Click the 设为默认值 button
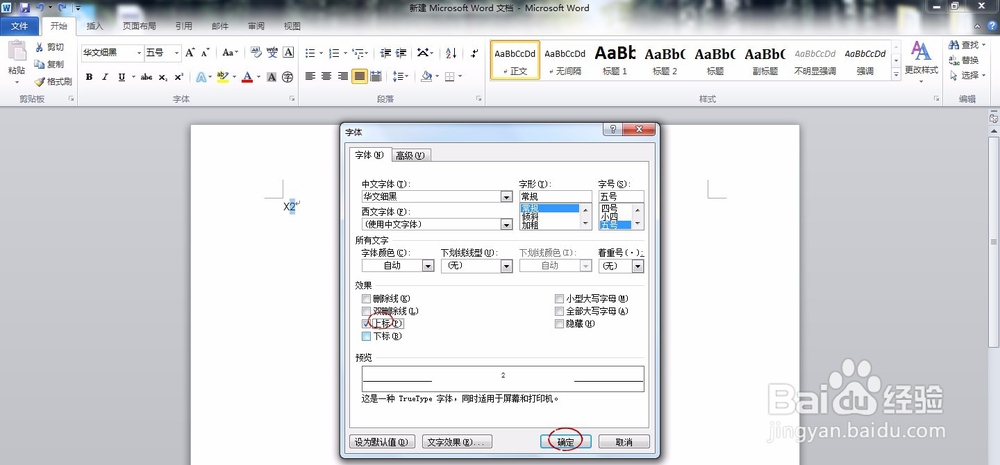This screenshot has width=1000, height=465. [x=382, y=441]
